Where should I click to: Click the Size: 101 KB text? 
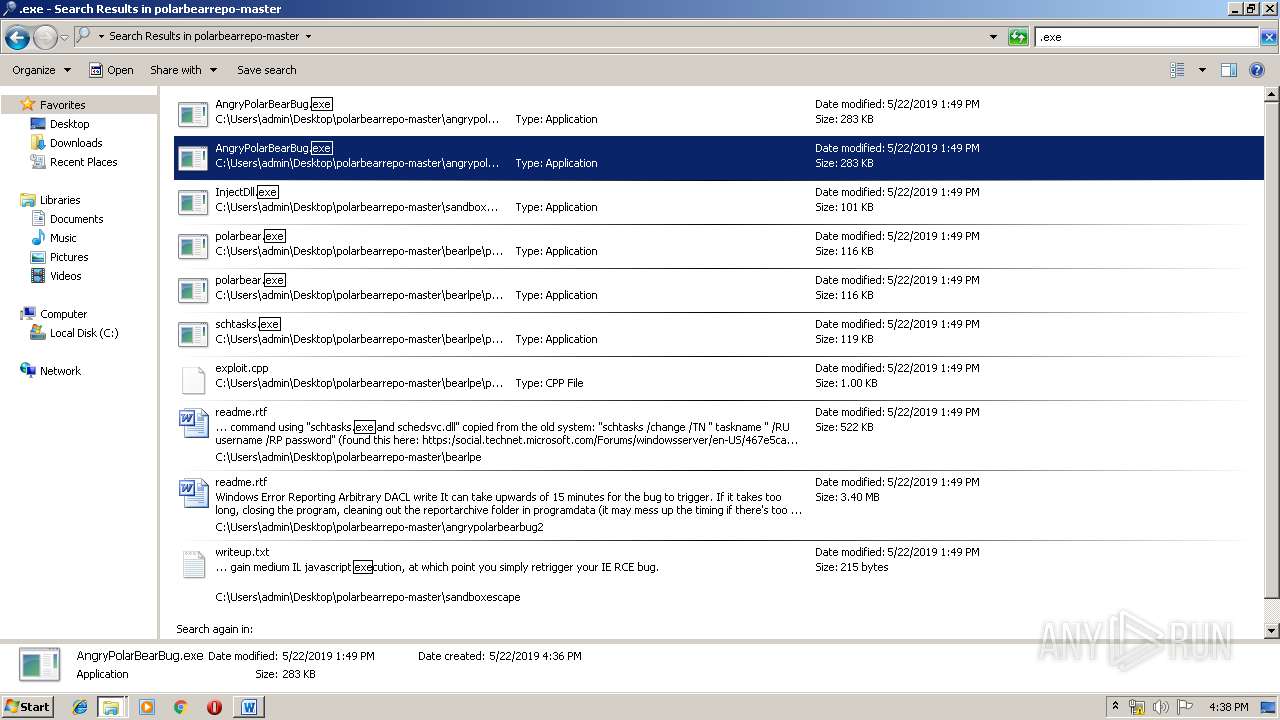[x=844, y=207]
